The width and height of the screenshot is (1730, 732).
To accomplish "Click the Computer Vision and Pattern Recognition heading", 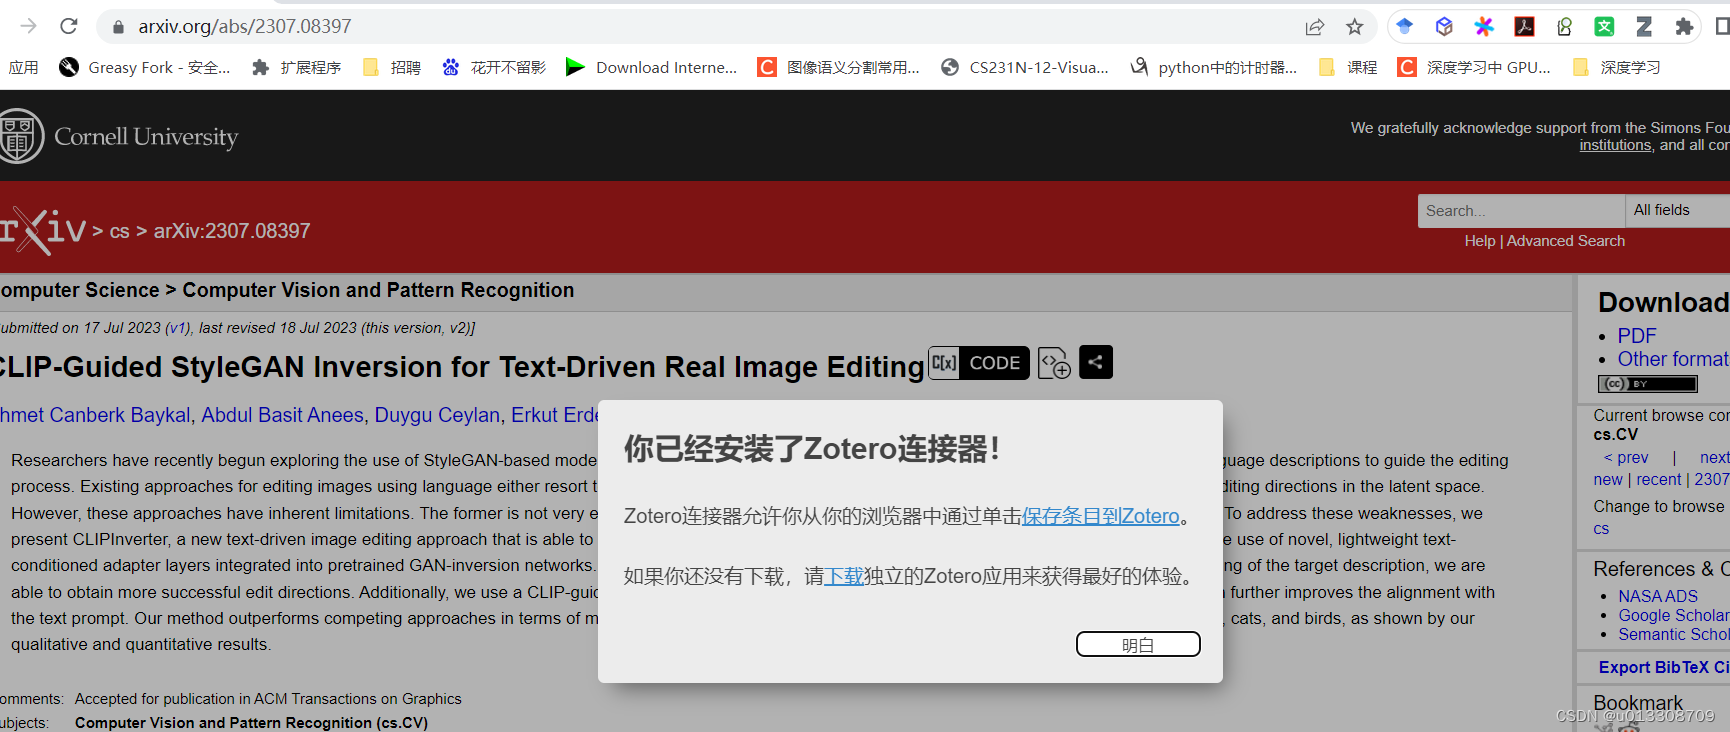I will 378,290.
